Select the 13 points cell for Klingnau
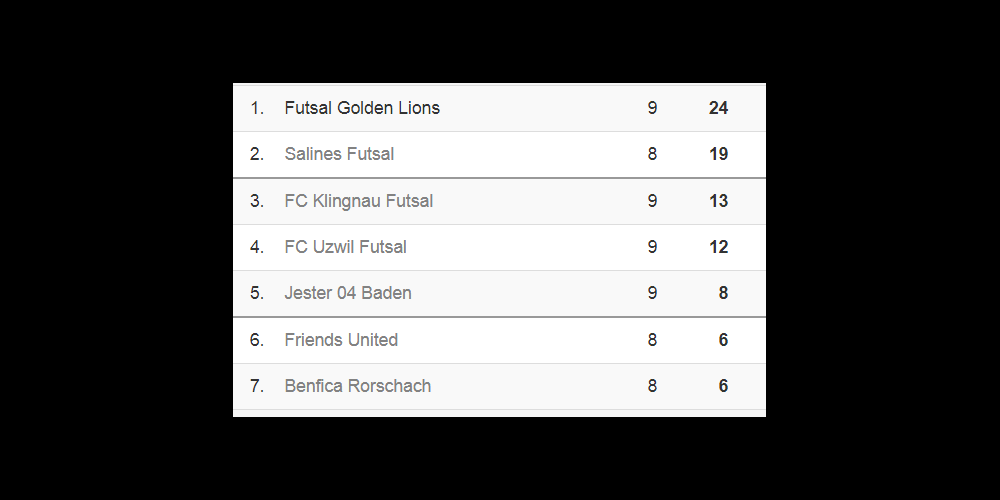 click(x=718, y=201)
